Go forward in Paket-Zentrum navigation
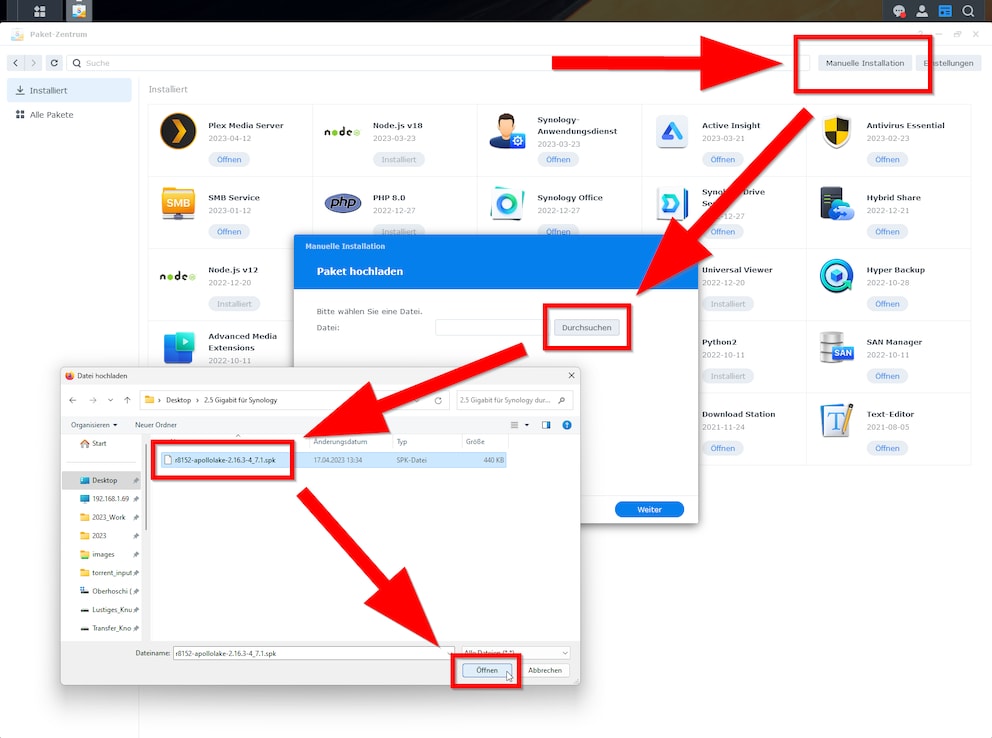 tap(34, 63)
